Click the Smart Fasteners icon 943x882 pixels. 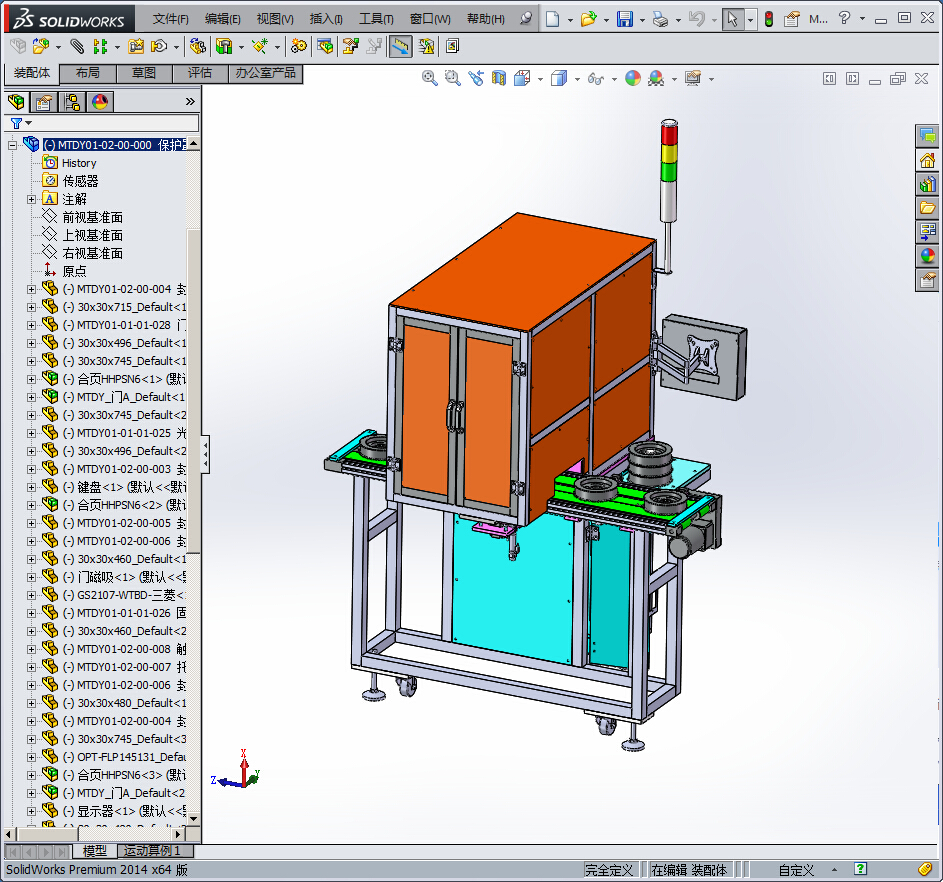(x=137, y=46)
